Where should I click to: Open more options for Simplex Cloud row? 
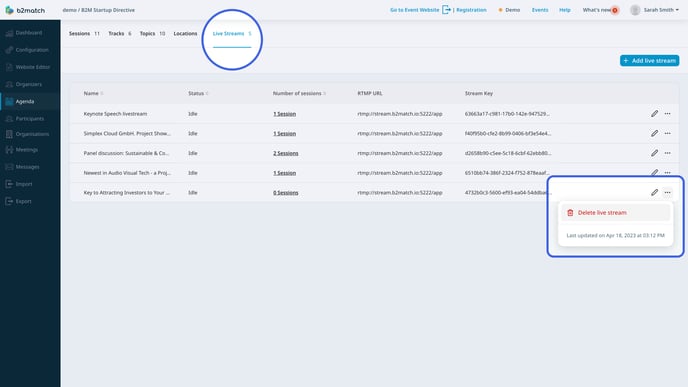667,133
